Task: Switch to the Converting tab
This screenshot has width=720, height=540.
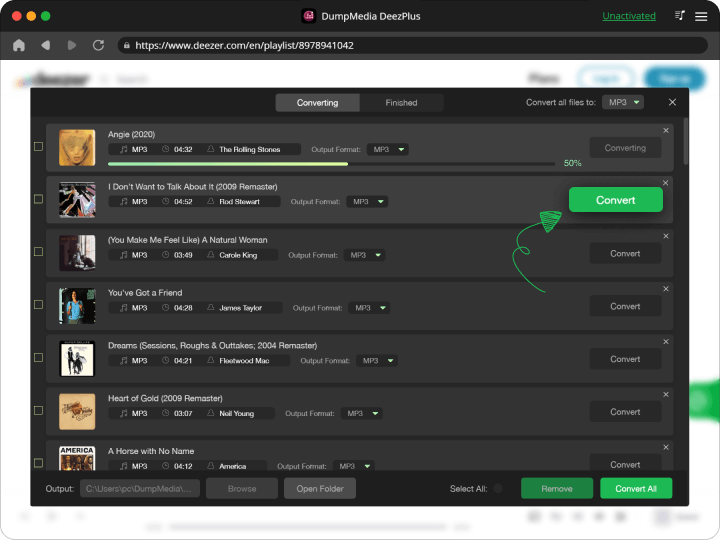Action: [x=317, y=103]
